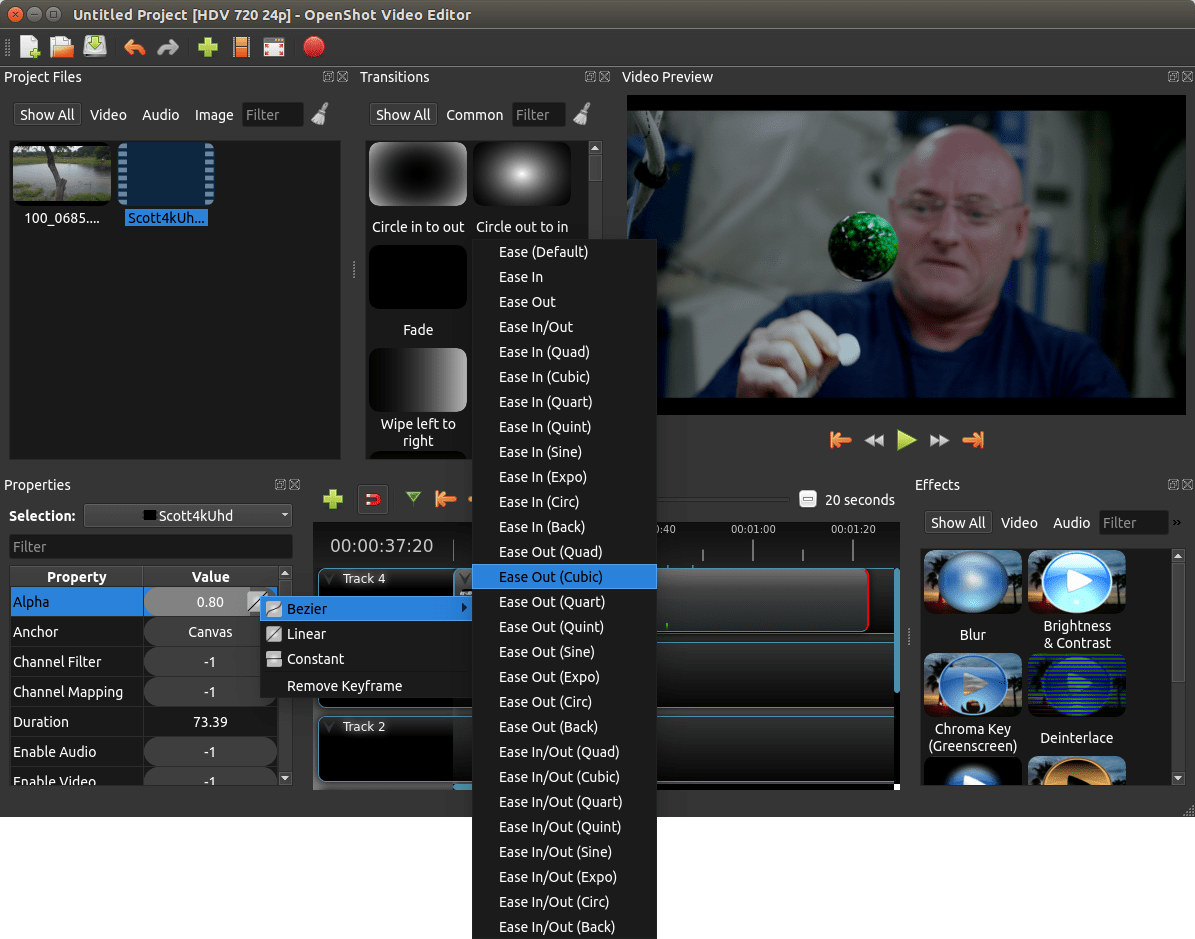Click the Anchor Canvas value

(210, 632)
